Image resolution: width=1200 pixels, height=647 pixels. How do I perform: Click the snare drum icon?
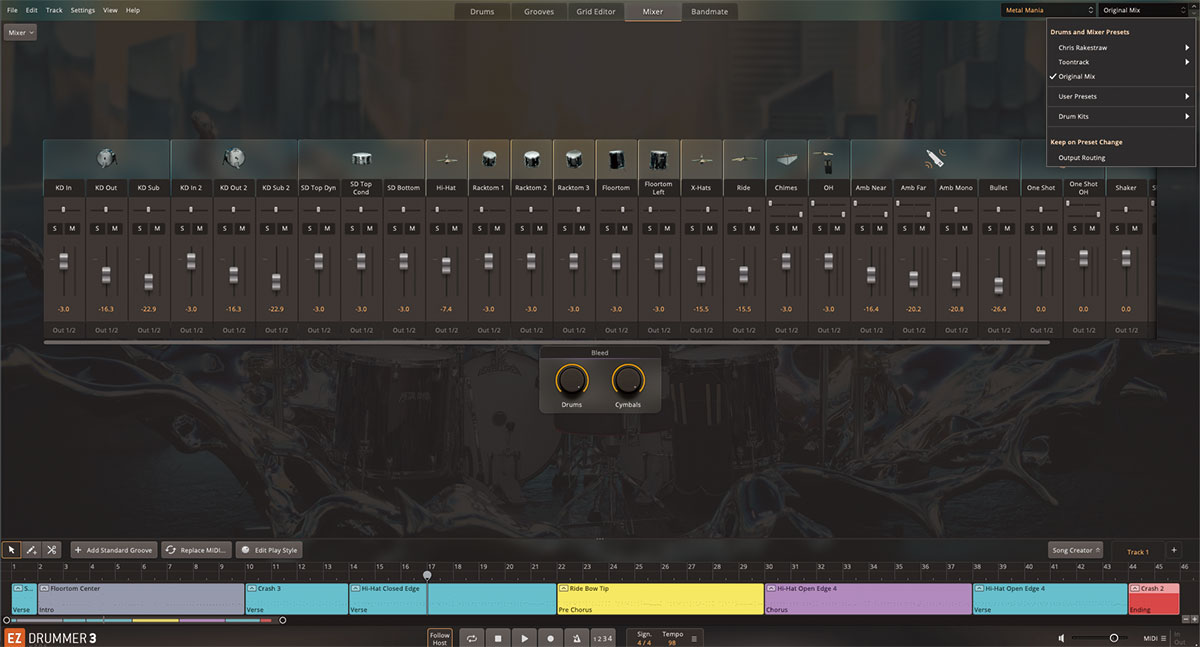pos(361,158)
